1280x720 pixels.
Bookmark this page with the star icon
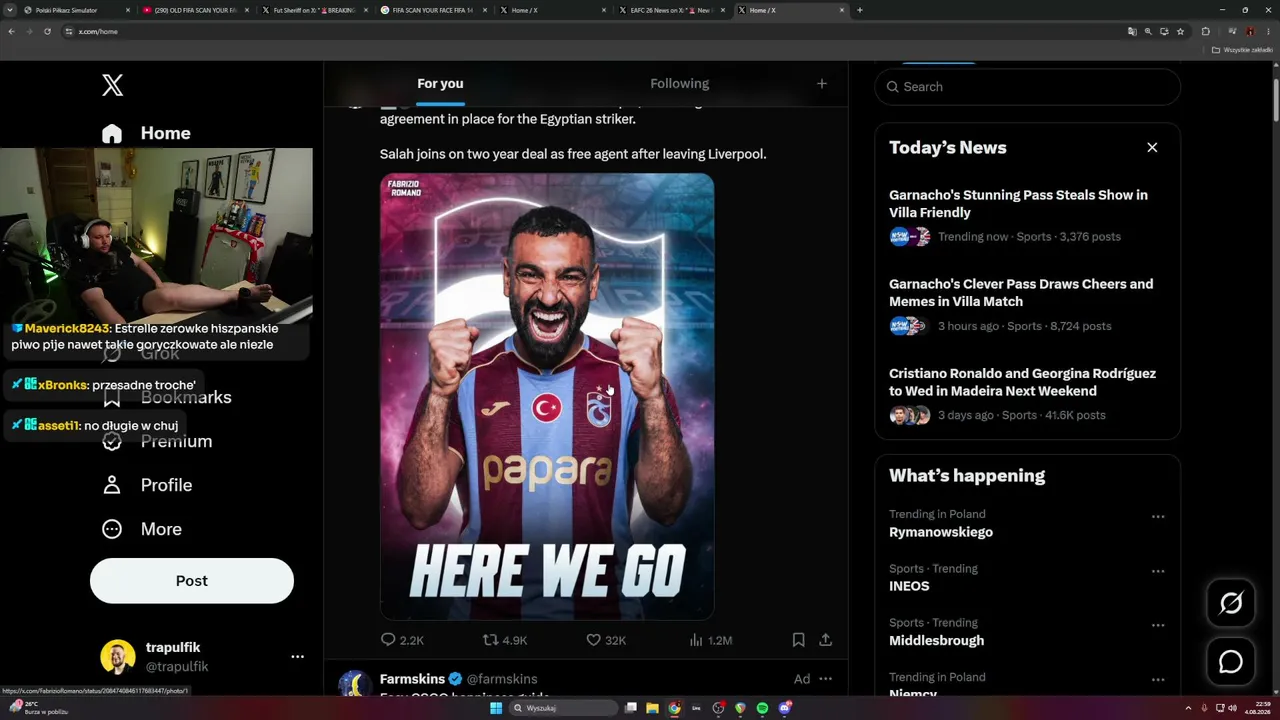[1181, 31]
